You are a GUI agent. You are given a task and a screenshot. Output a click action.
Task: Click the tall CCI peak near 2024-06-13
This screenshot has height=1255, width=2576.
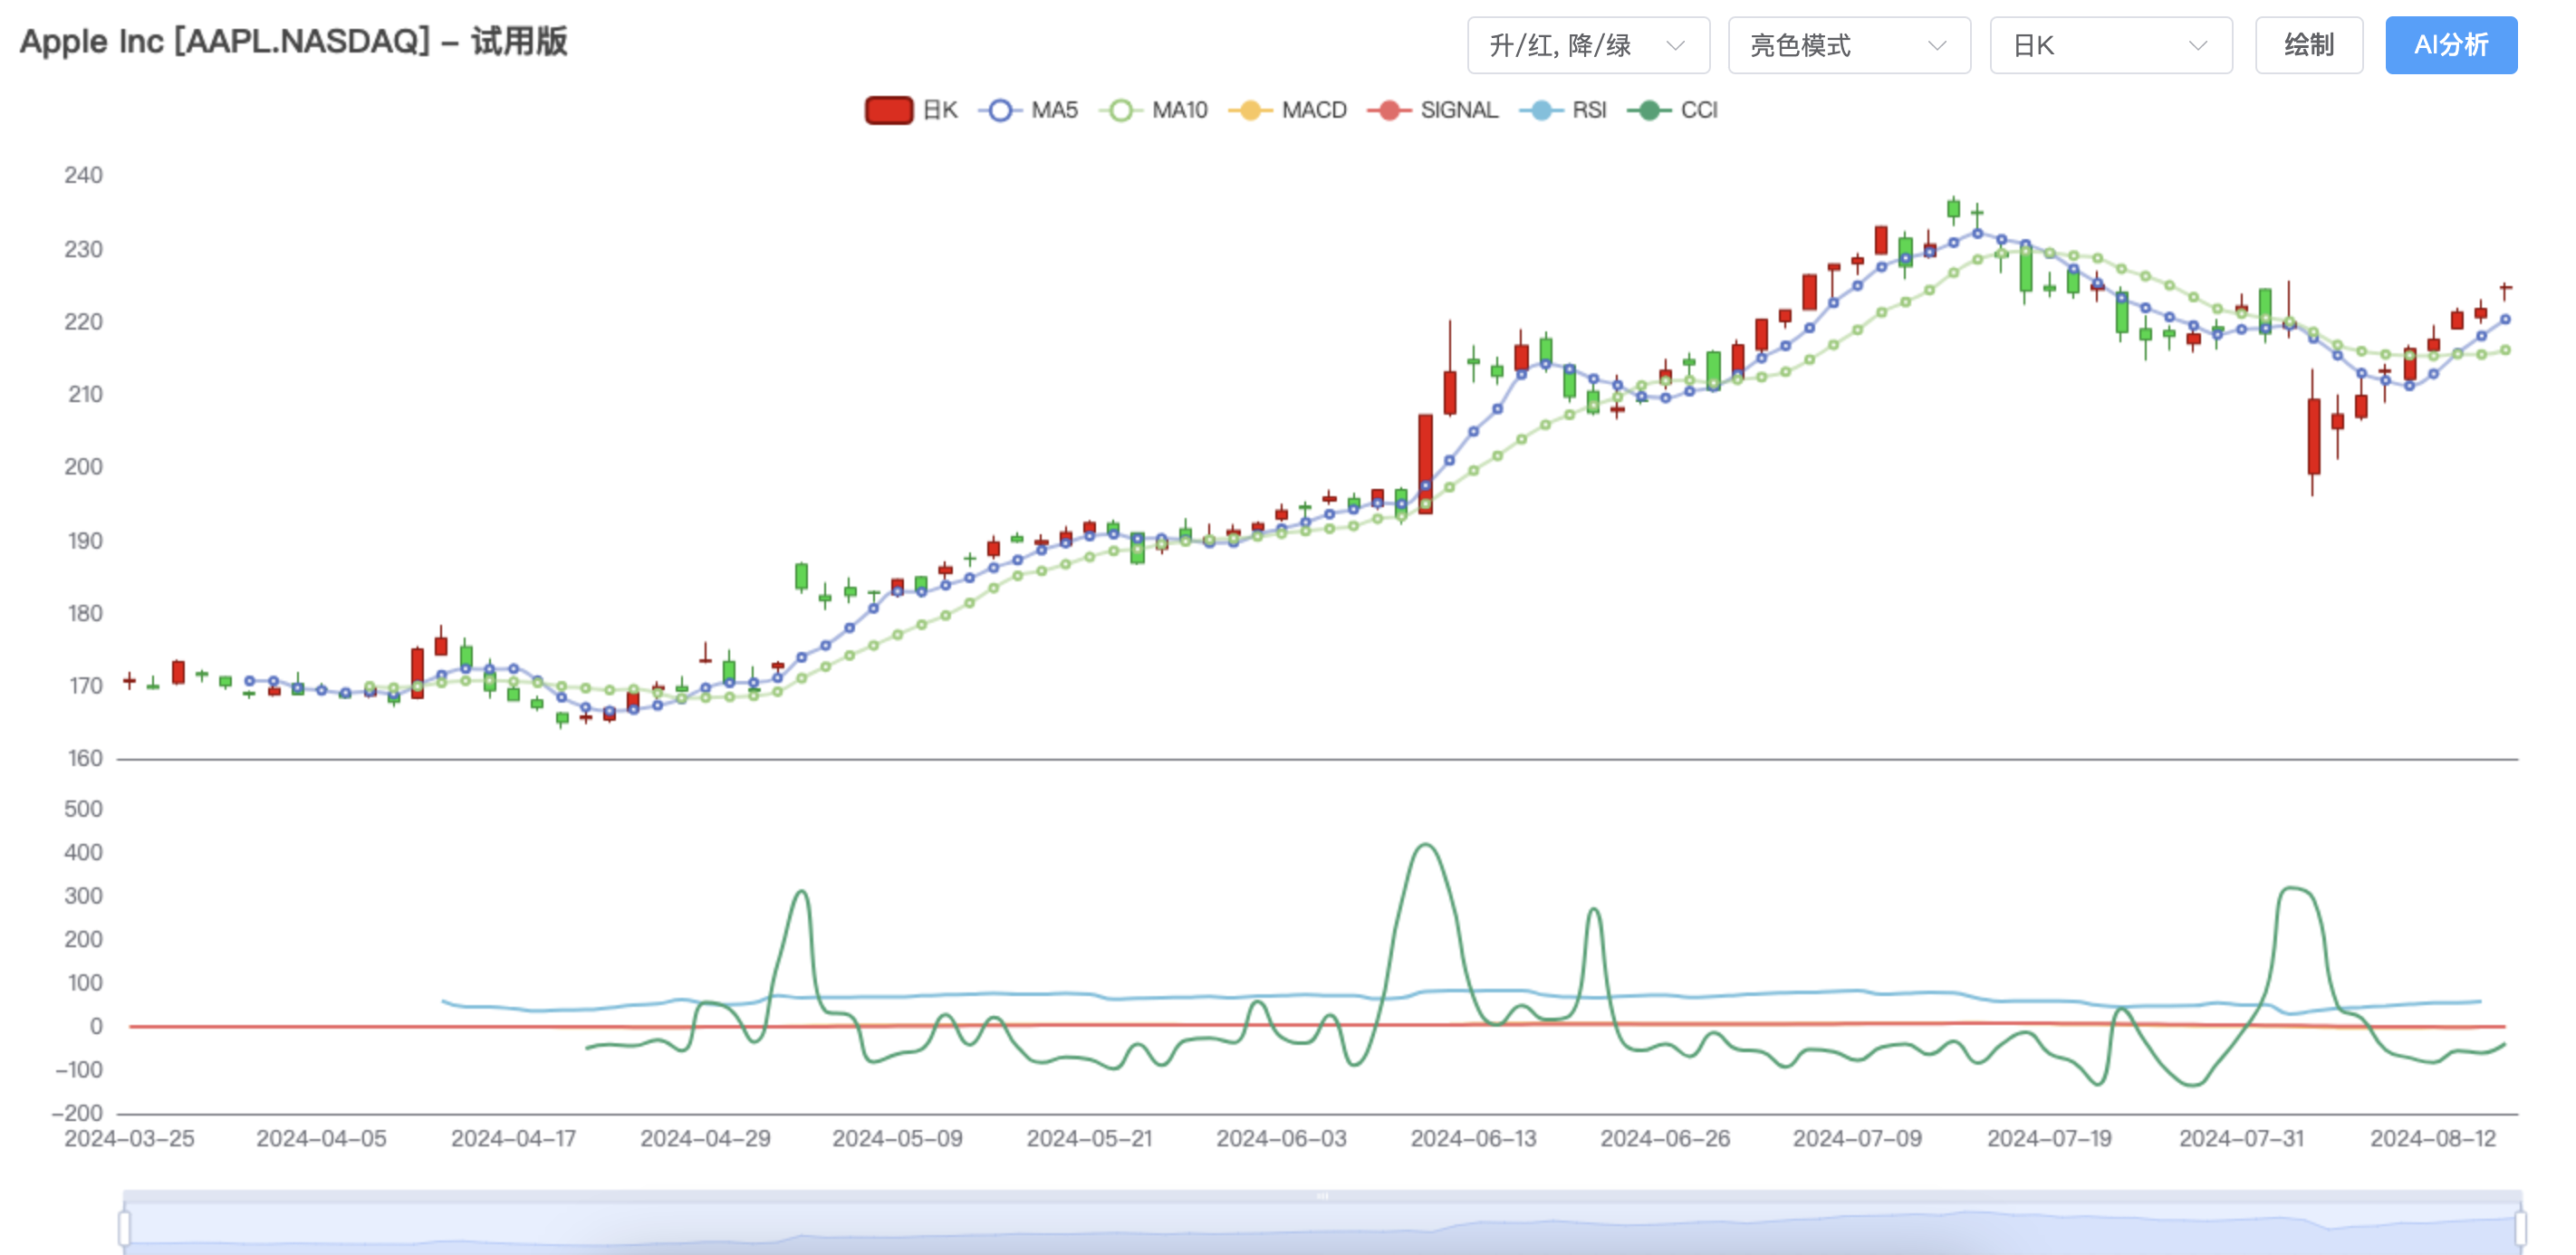point(1425,846)
